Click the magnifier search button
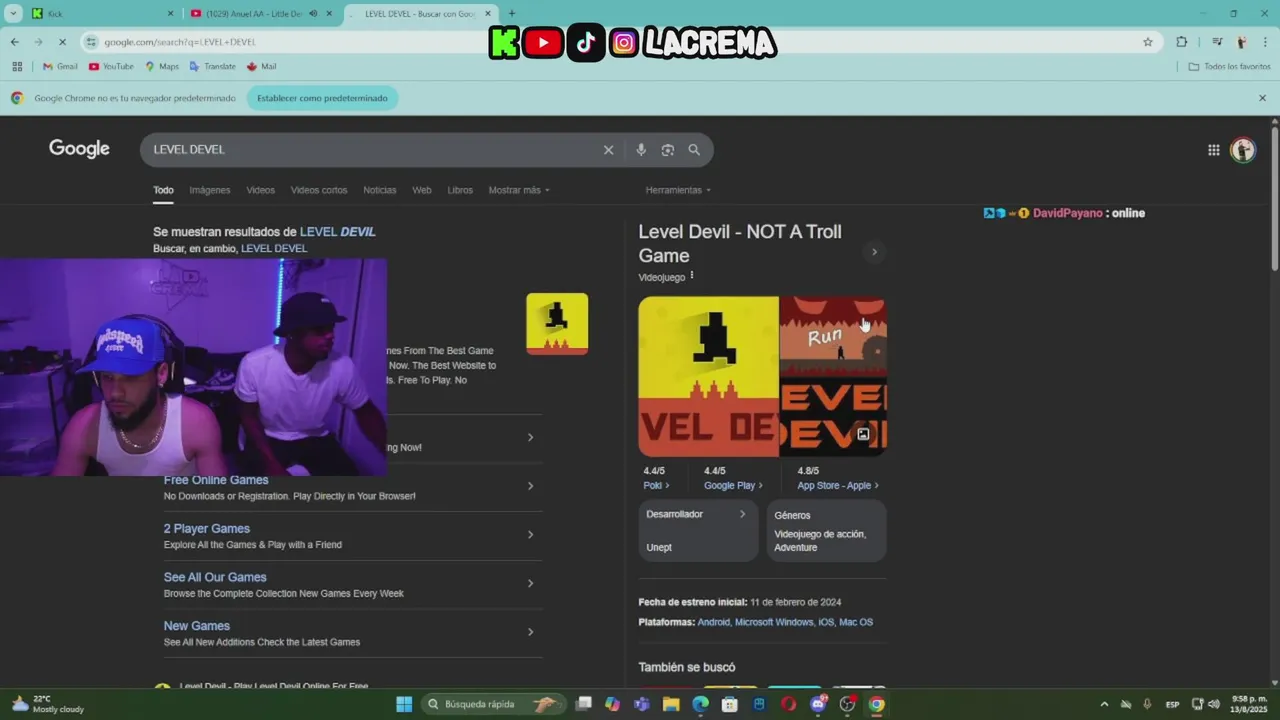Viewport: 1280px width, 720px height. pyautogui.click(x=694, y=150)
